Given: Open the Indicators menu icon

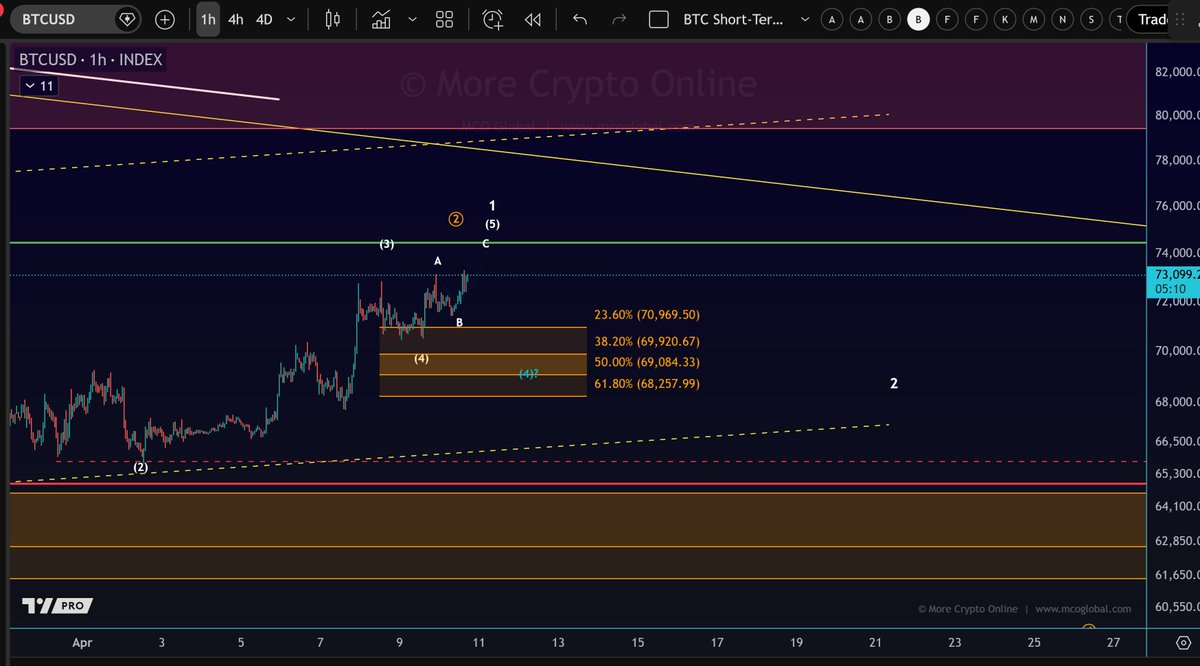Looking at the screenshot, I should 381,19.
